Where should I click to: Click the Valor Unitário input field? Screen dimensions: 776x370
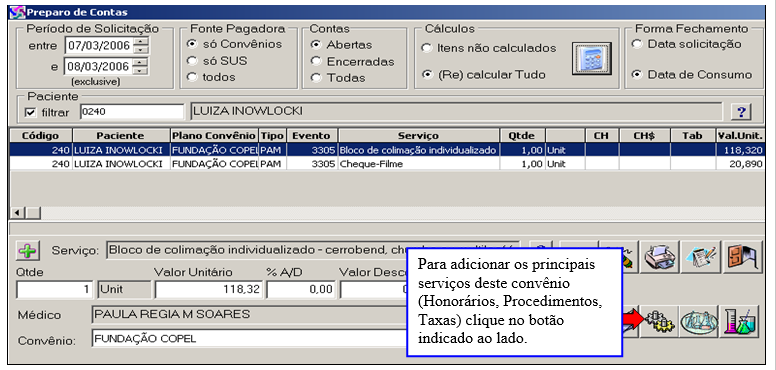(x=208, y=289)
